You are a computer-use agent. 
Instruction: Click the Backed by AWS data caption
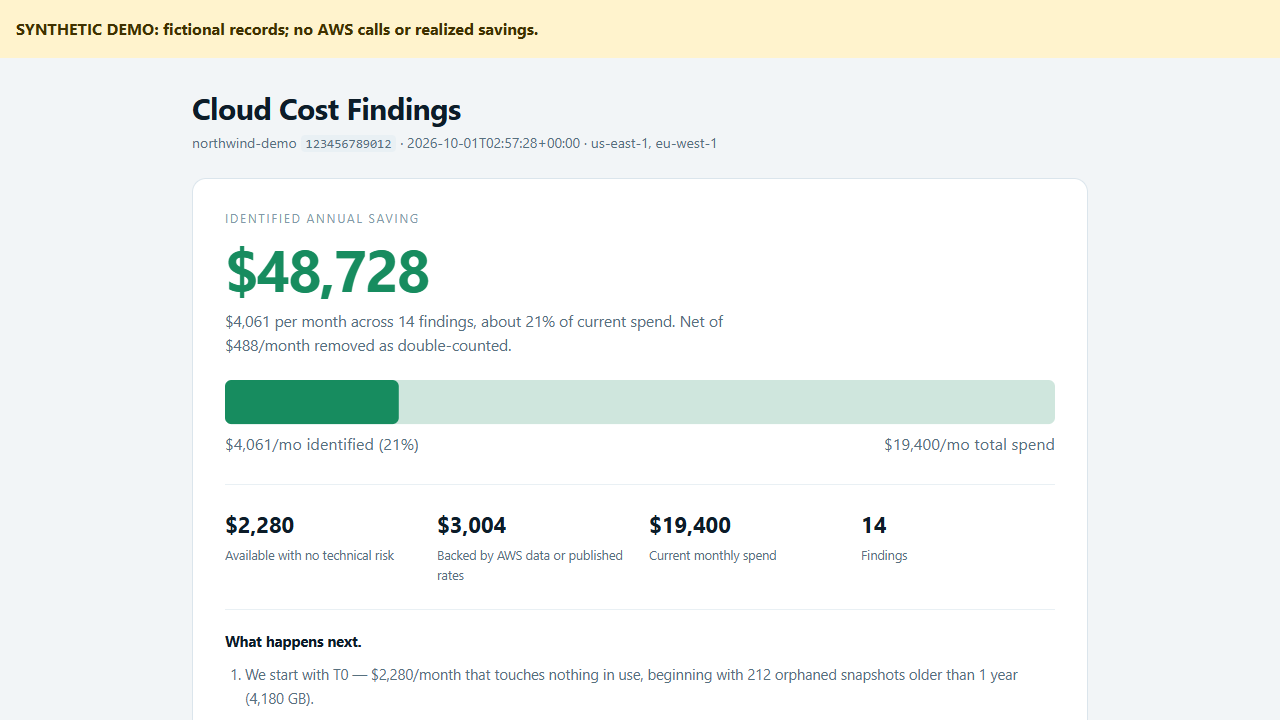(x=530, y=565)
